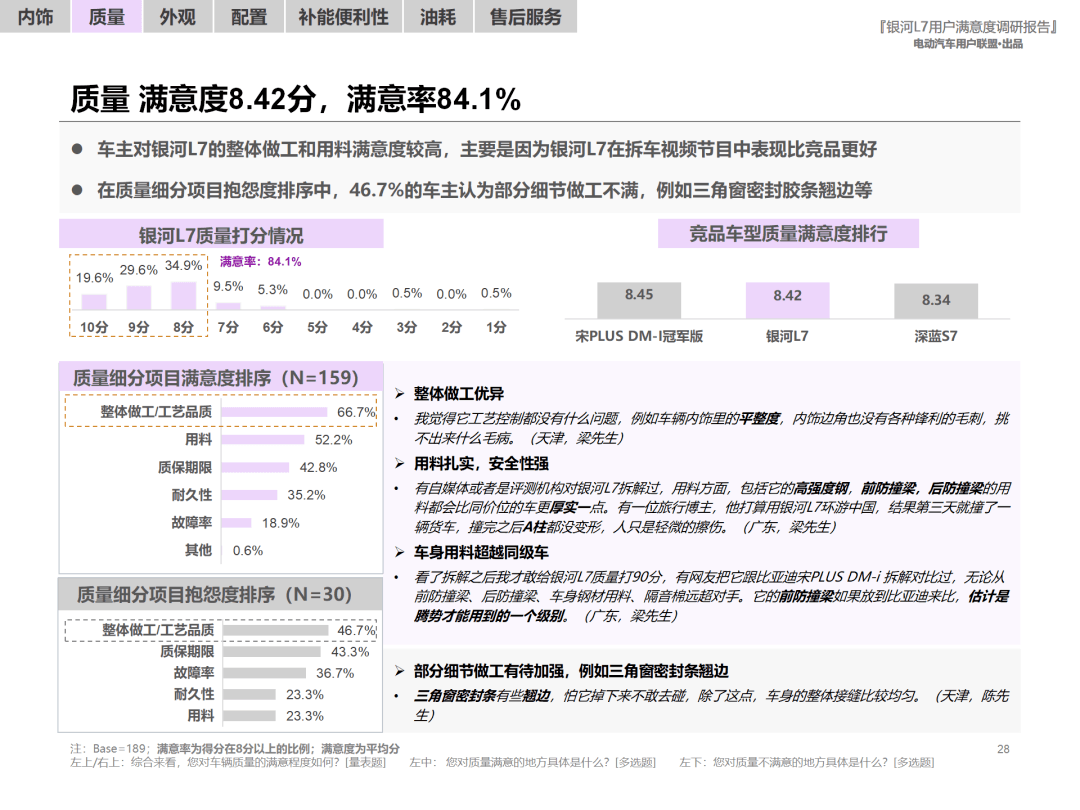Click the 整体做工/工艺品质 66.7% bar

pyautogui.click(x=274, y=412)
